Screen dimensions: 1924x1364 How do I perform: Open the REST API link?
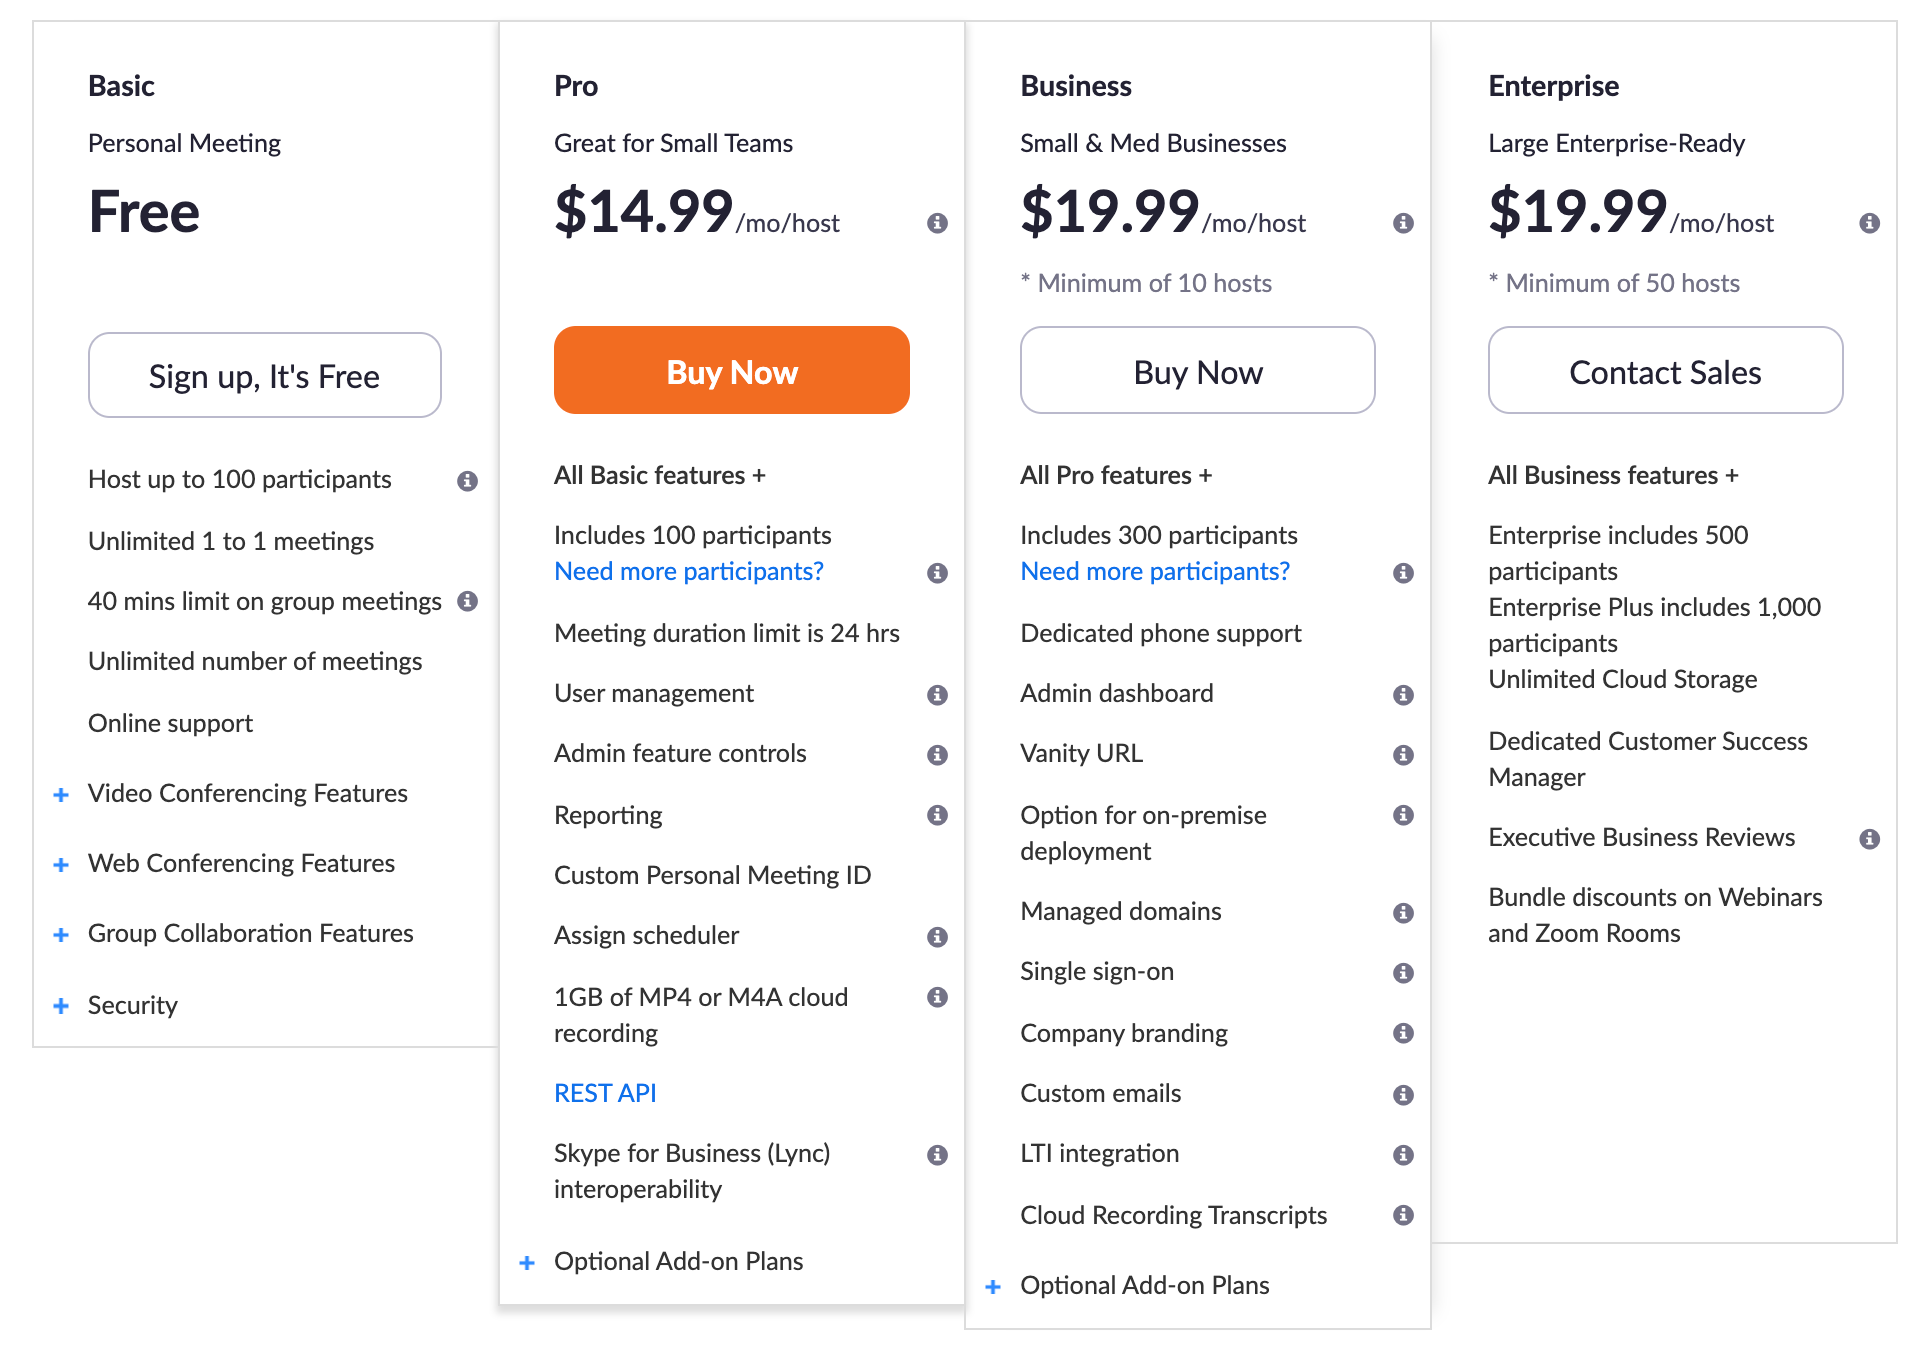[605, 1093]
